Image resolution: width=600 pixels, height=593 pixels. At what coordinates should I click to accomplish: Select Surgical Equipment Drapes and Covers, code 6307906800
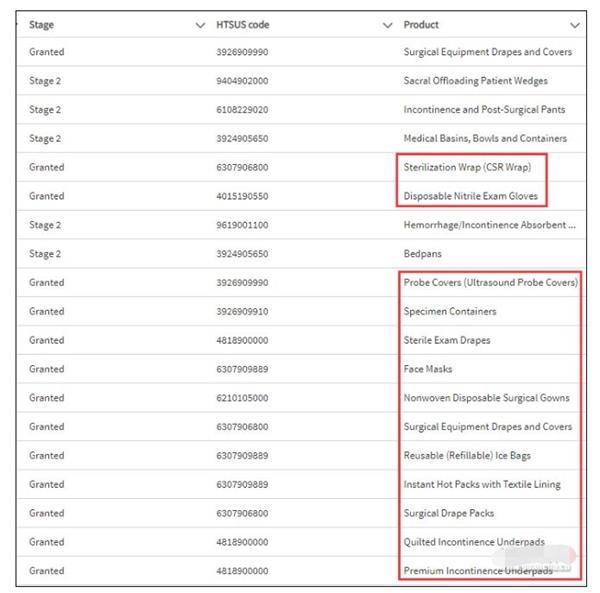(488, 427)
